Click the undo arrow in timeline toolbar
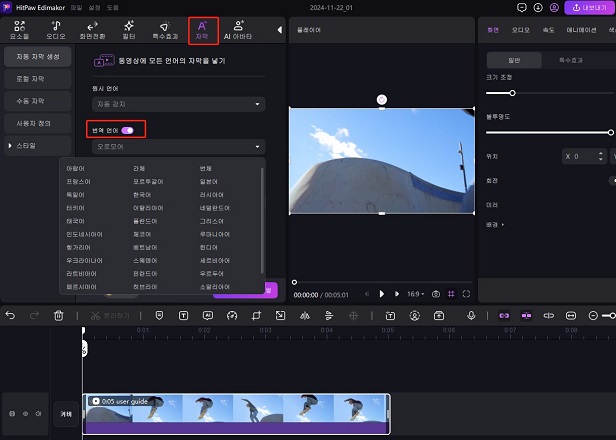Image resolution: width=616 pixels, height=440 pixels. click(11, 315)
